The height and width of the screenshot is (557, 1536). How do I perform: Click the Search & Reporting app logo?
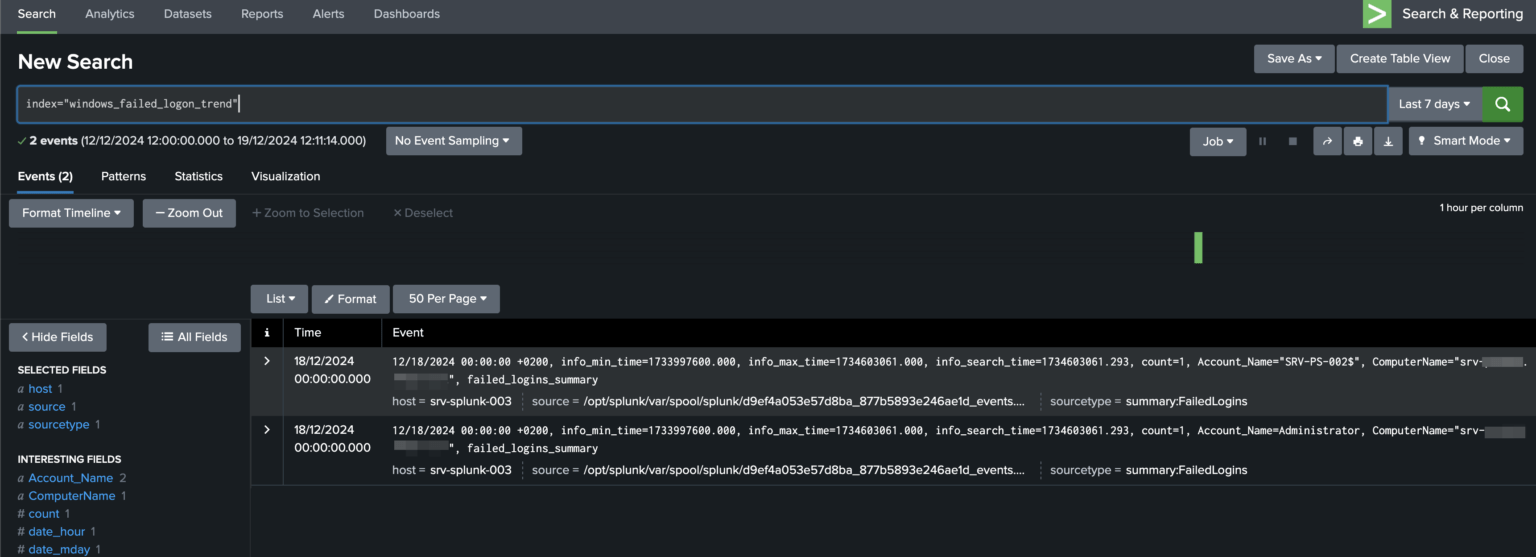point(1377,14)
